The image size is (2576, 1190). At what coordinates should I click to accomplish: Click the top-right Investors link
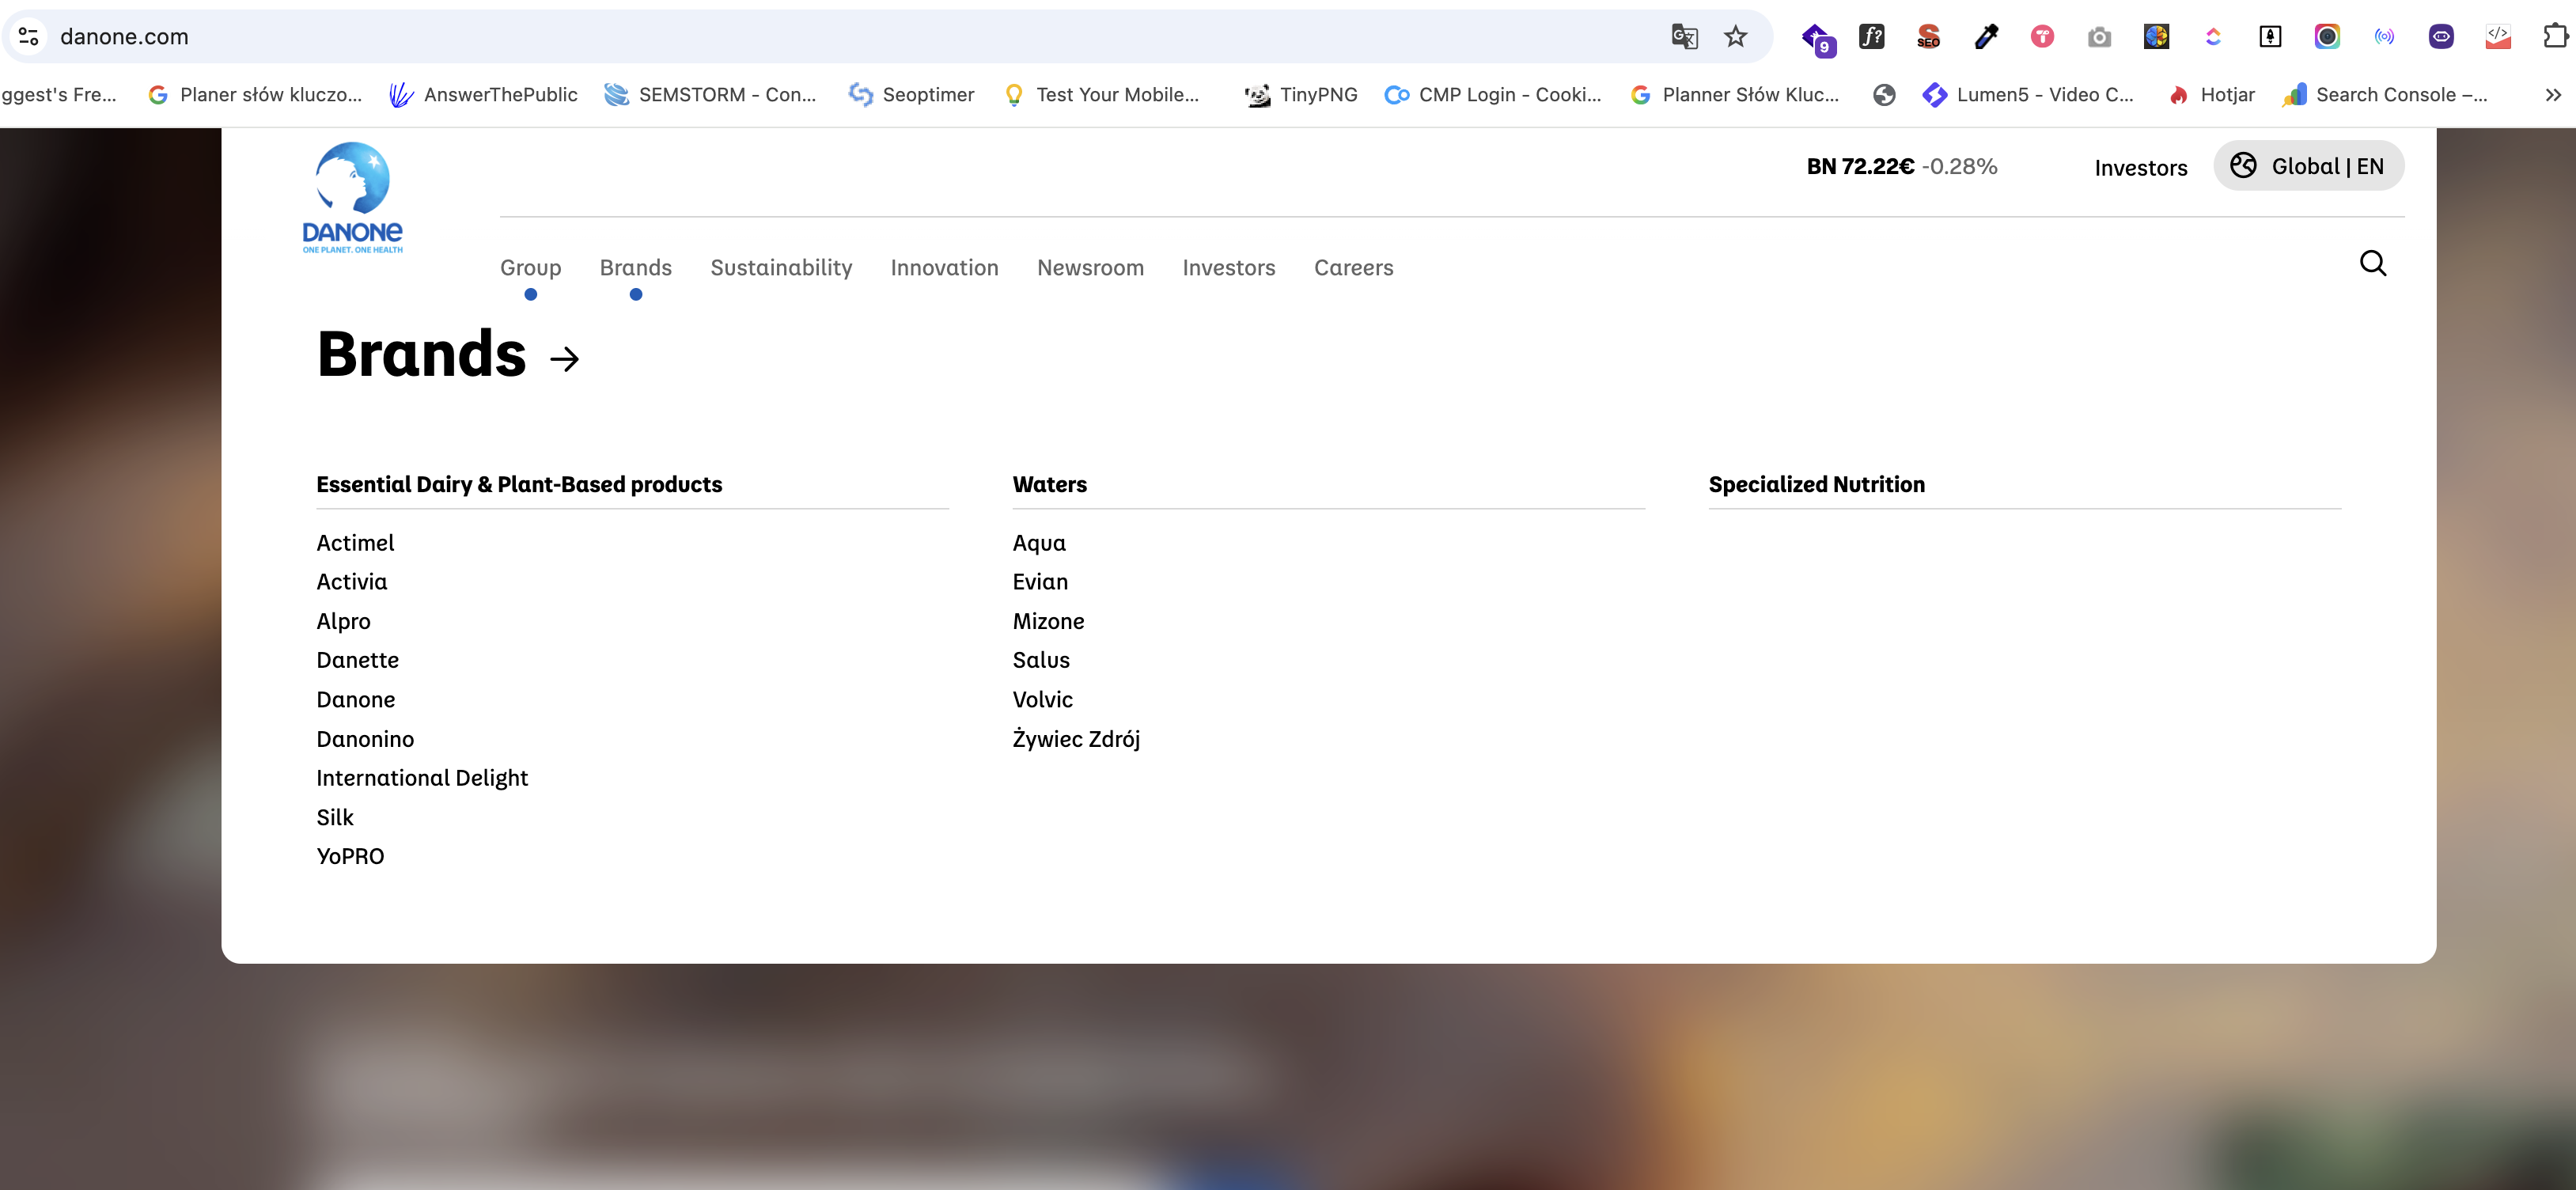pos(2140,168)
